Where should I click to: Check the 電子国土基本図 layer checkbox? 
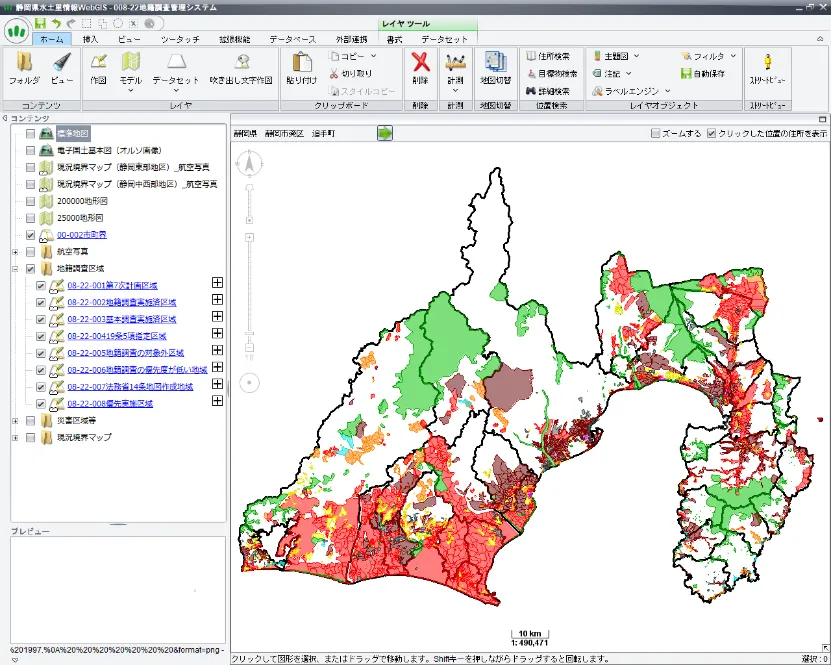30,150
